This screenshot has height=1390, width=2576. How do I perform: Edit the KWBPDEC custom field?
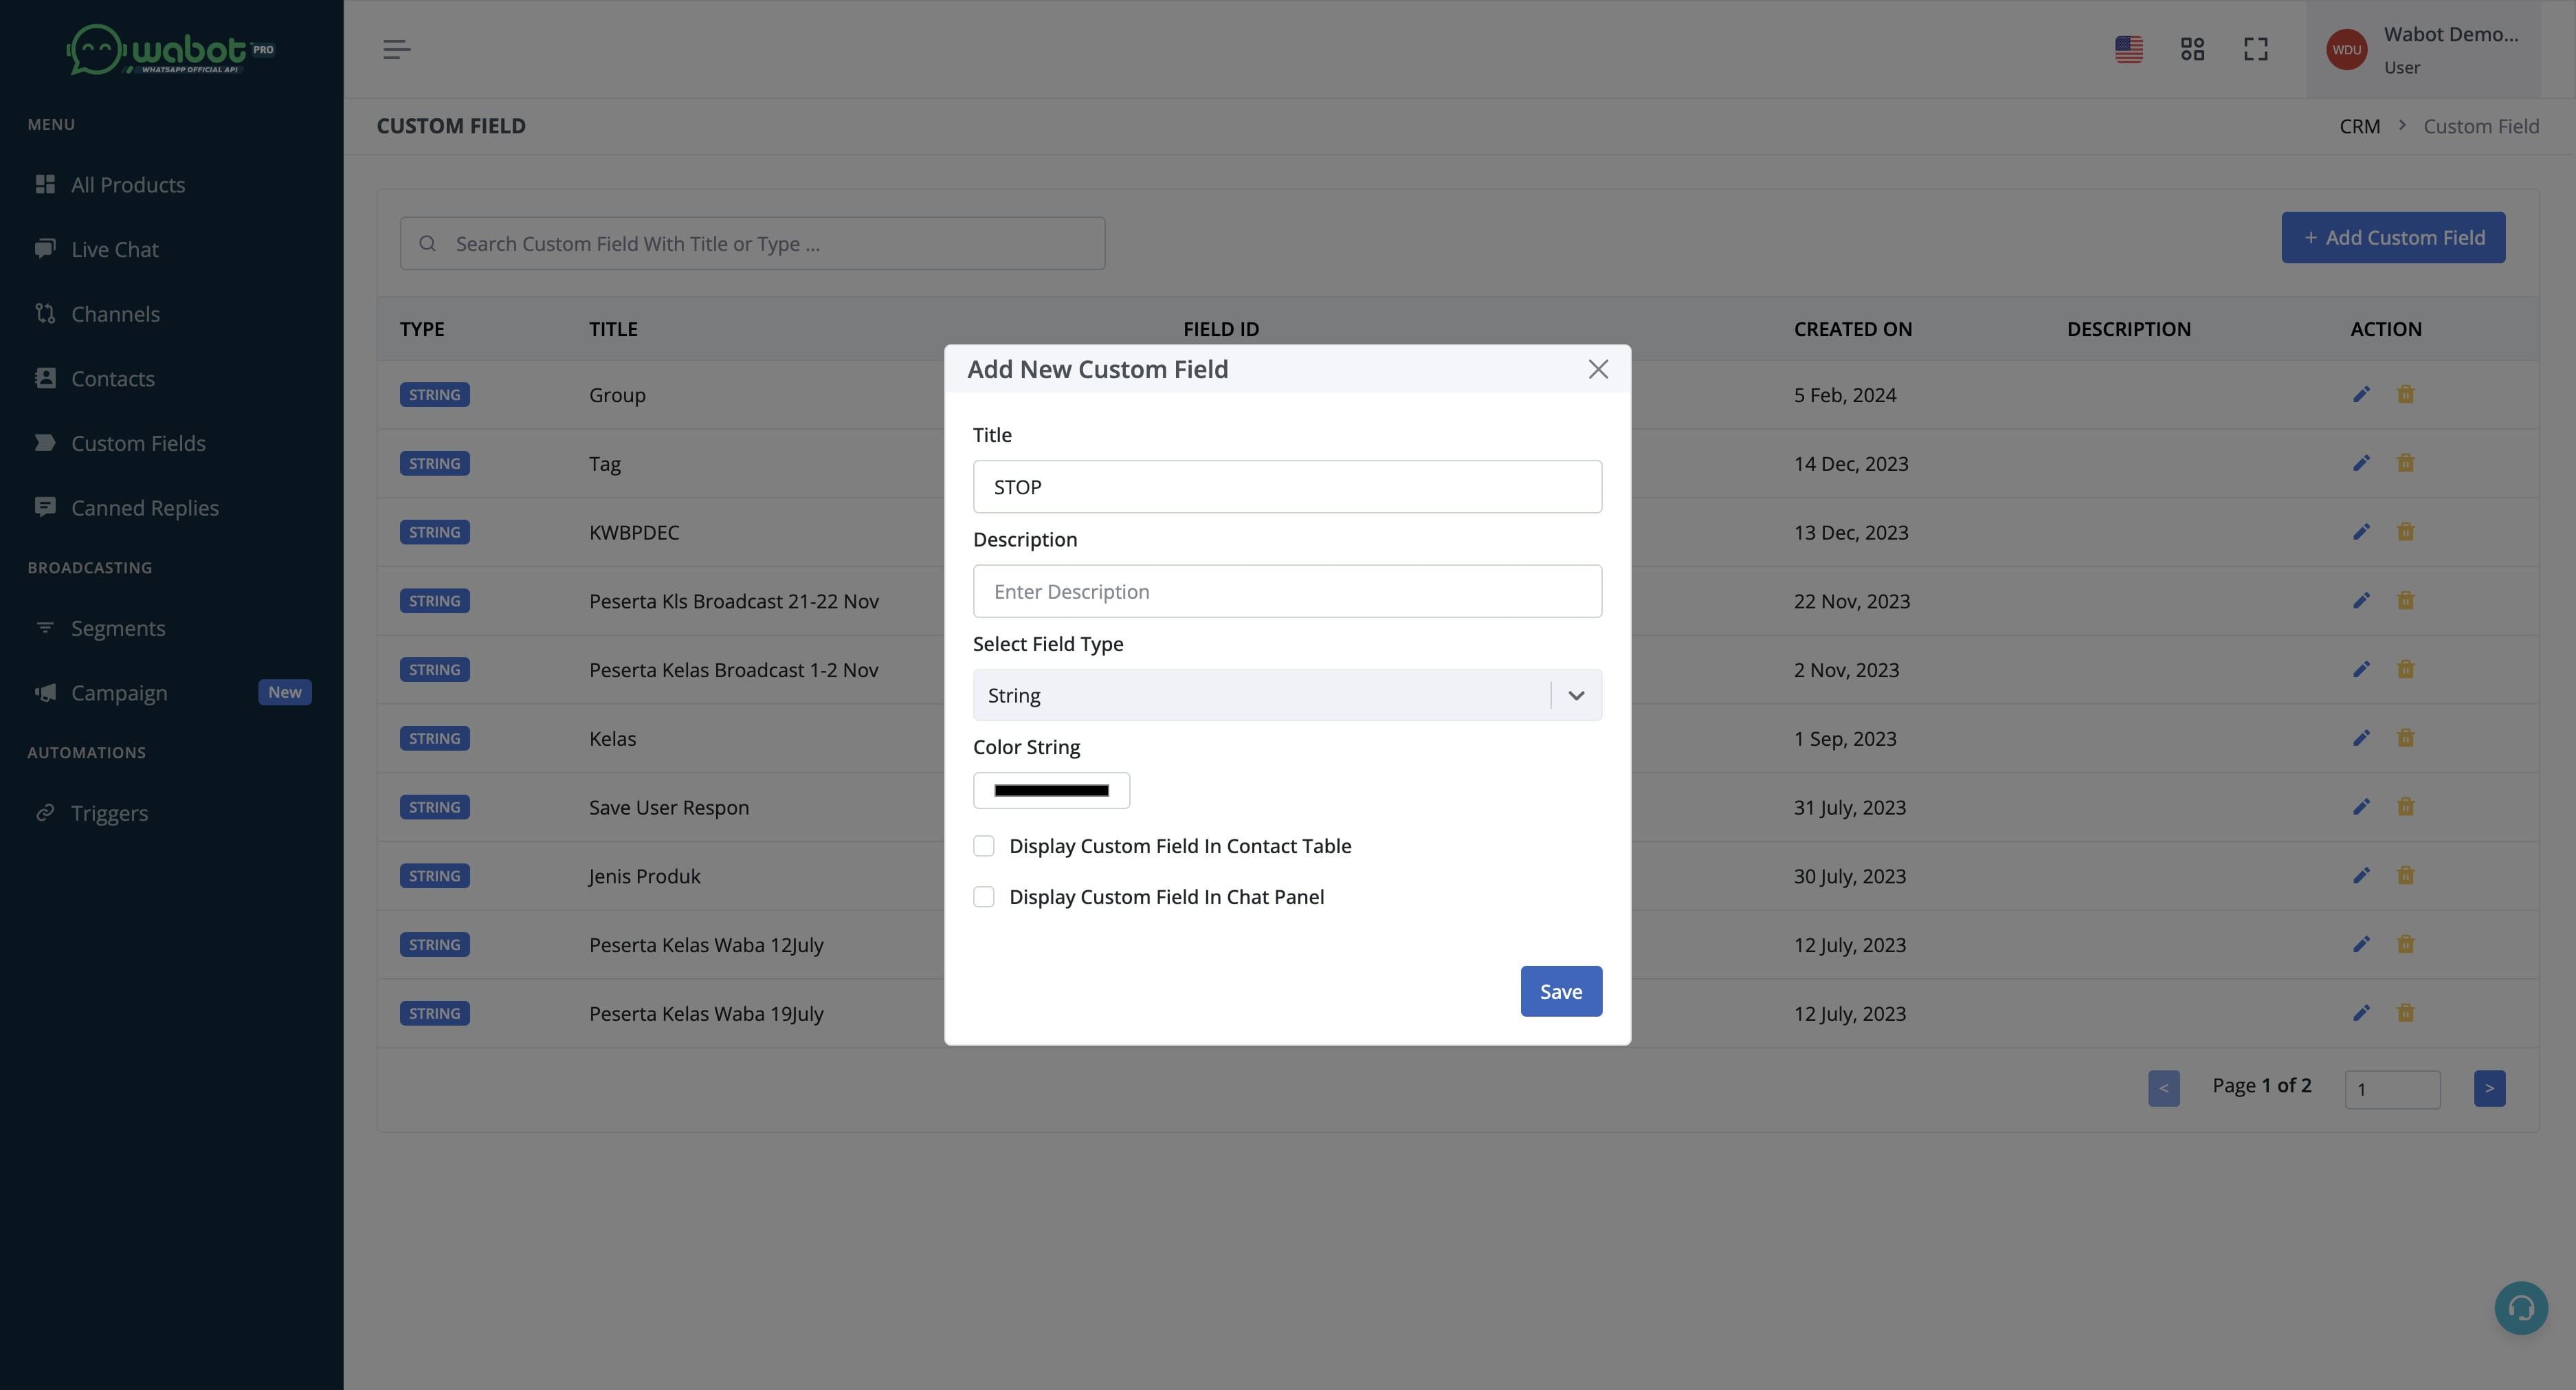click(2361, 532)
